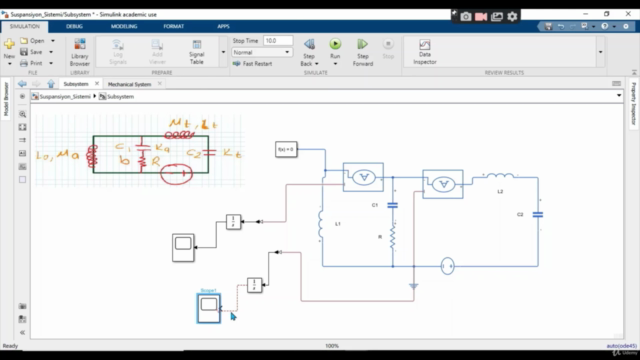640x360 pixels.
Task: Close the Subsystem tab
Action: click(x=97, y=83)
